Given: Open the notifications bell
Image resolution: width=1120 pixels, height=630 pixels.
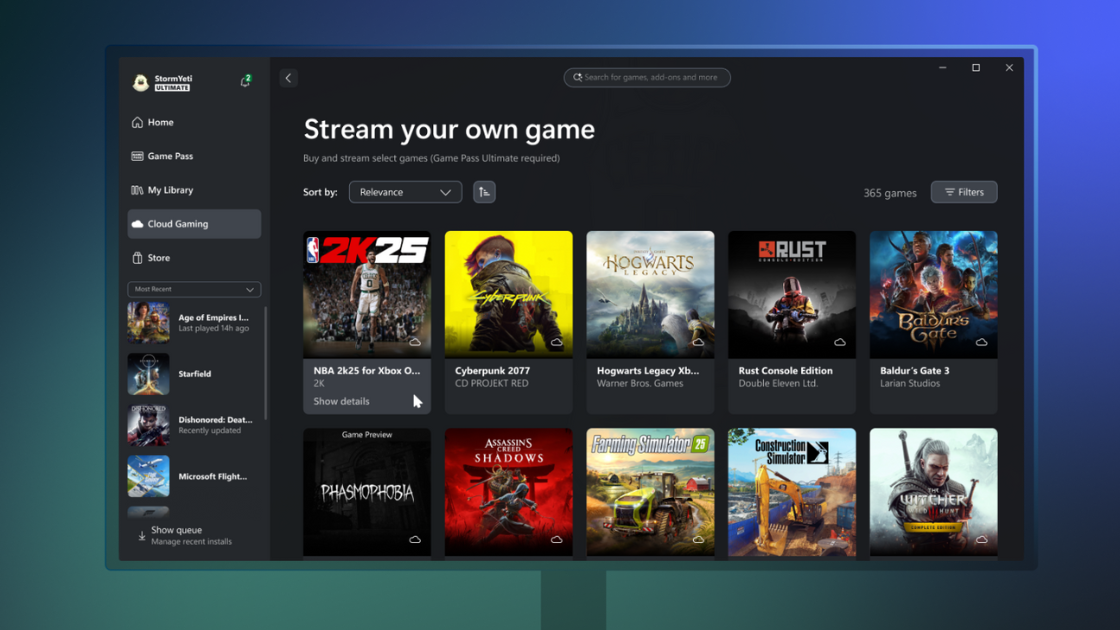Looking at the screenshot, I should pos(245,81).
